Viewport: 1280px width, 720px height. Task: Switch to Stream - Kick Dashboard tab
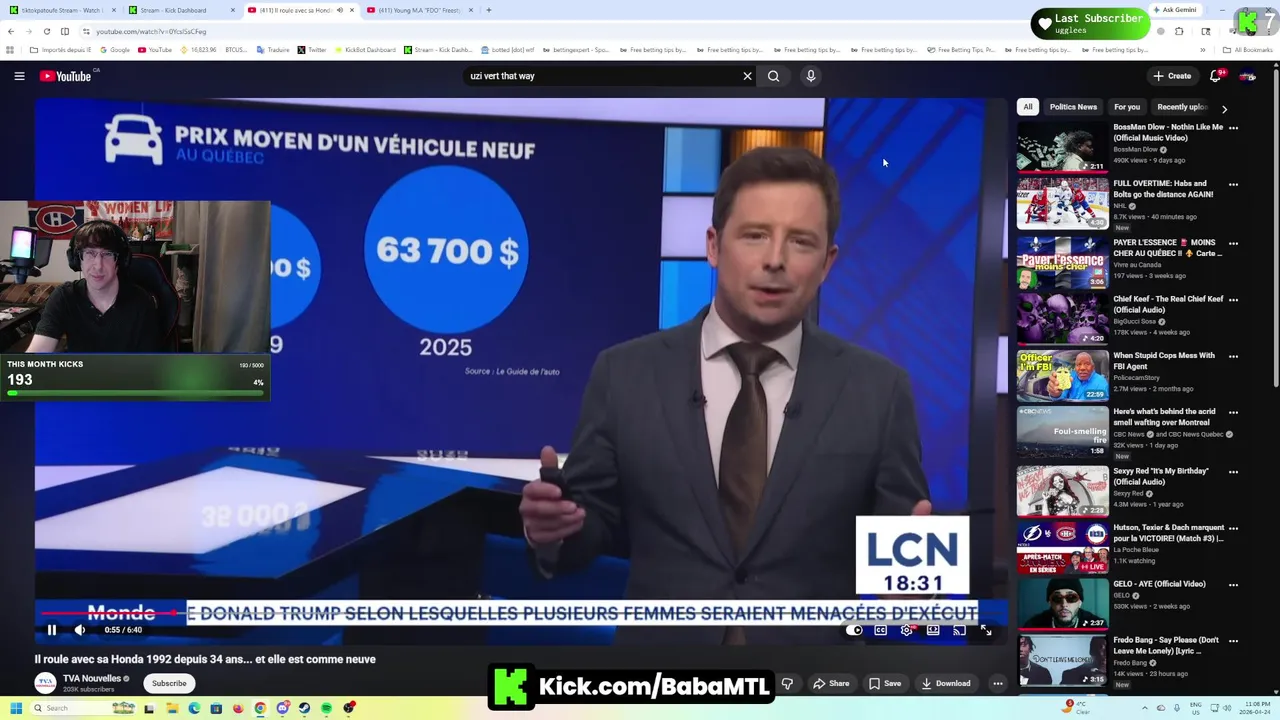coord(180,10)
